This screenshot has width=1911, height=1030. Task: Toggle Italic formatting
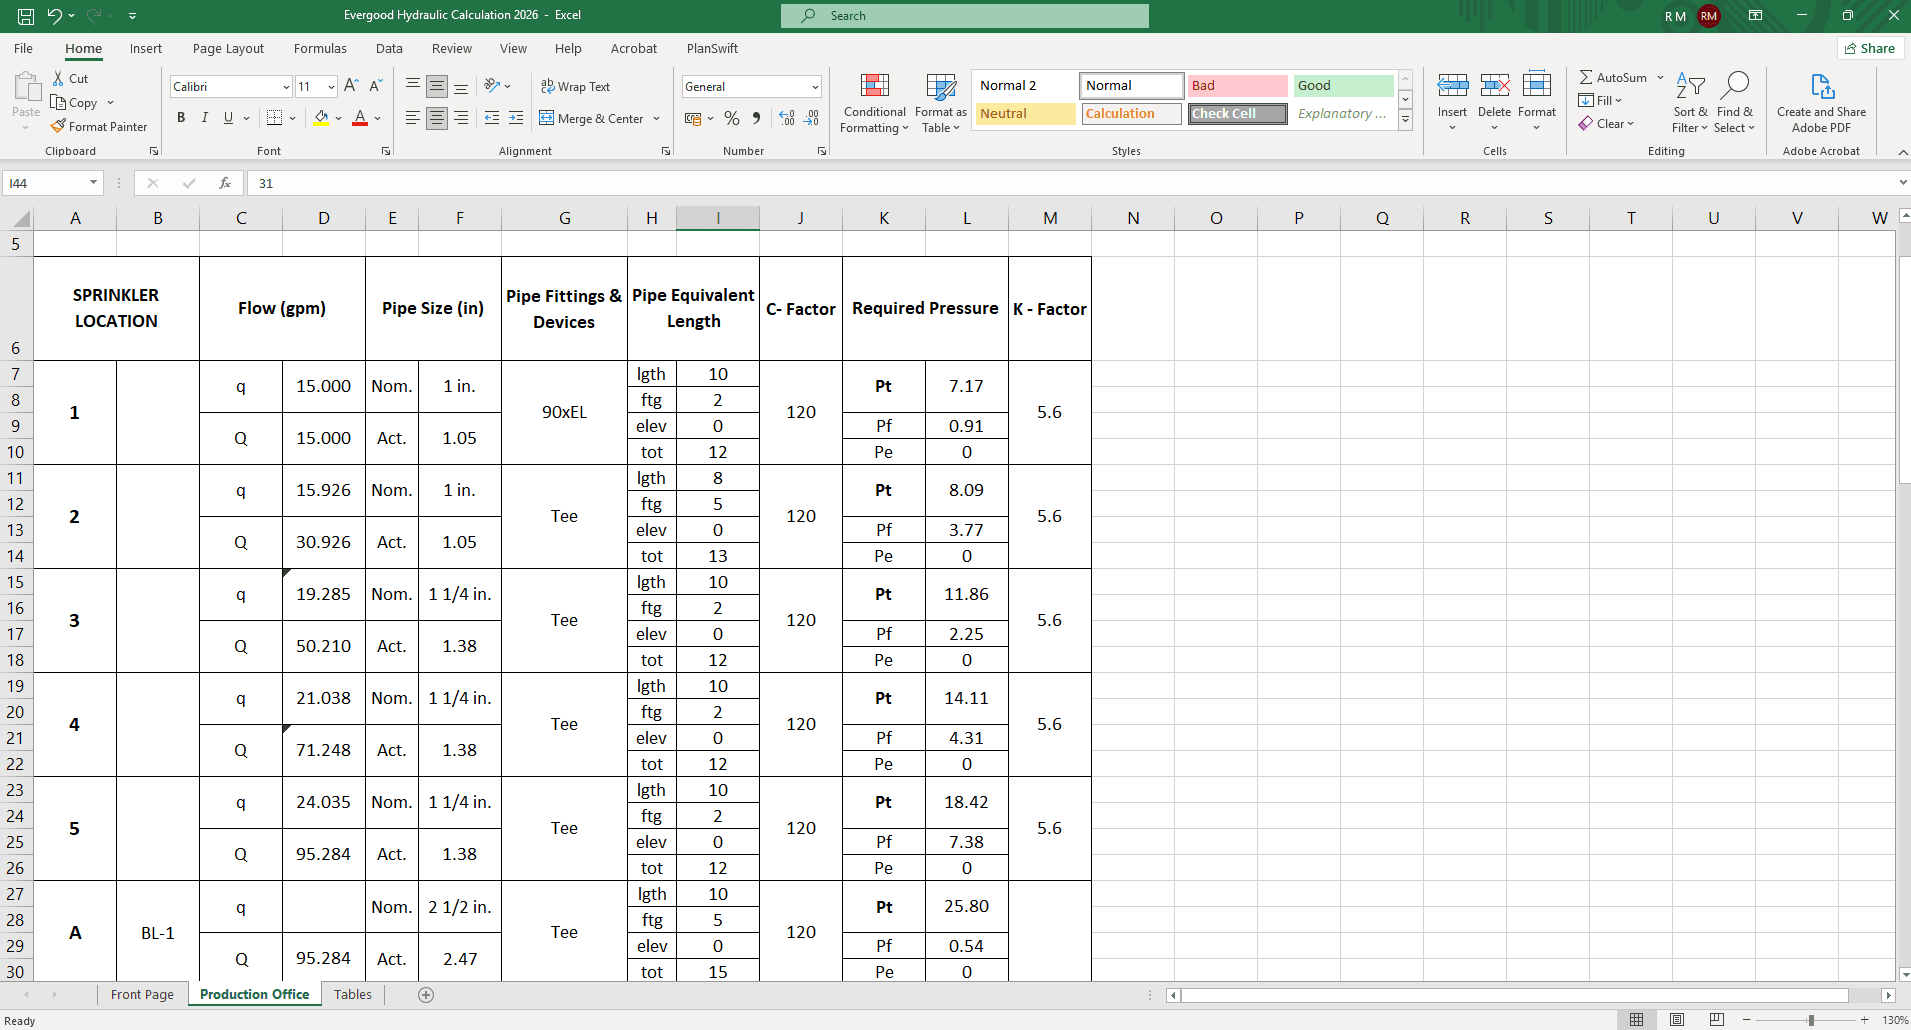(x=205, y=118)
